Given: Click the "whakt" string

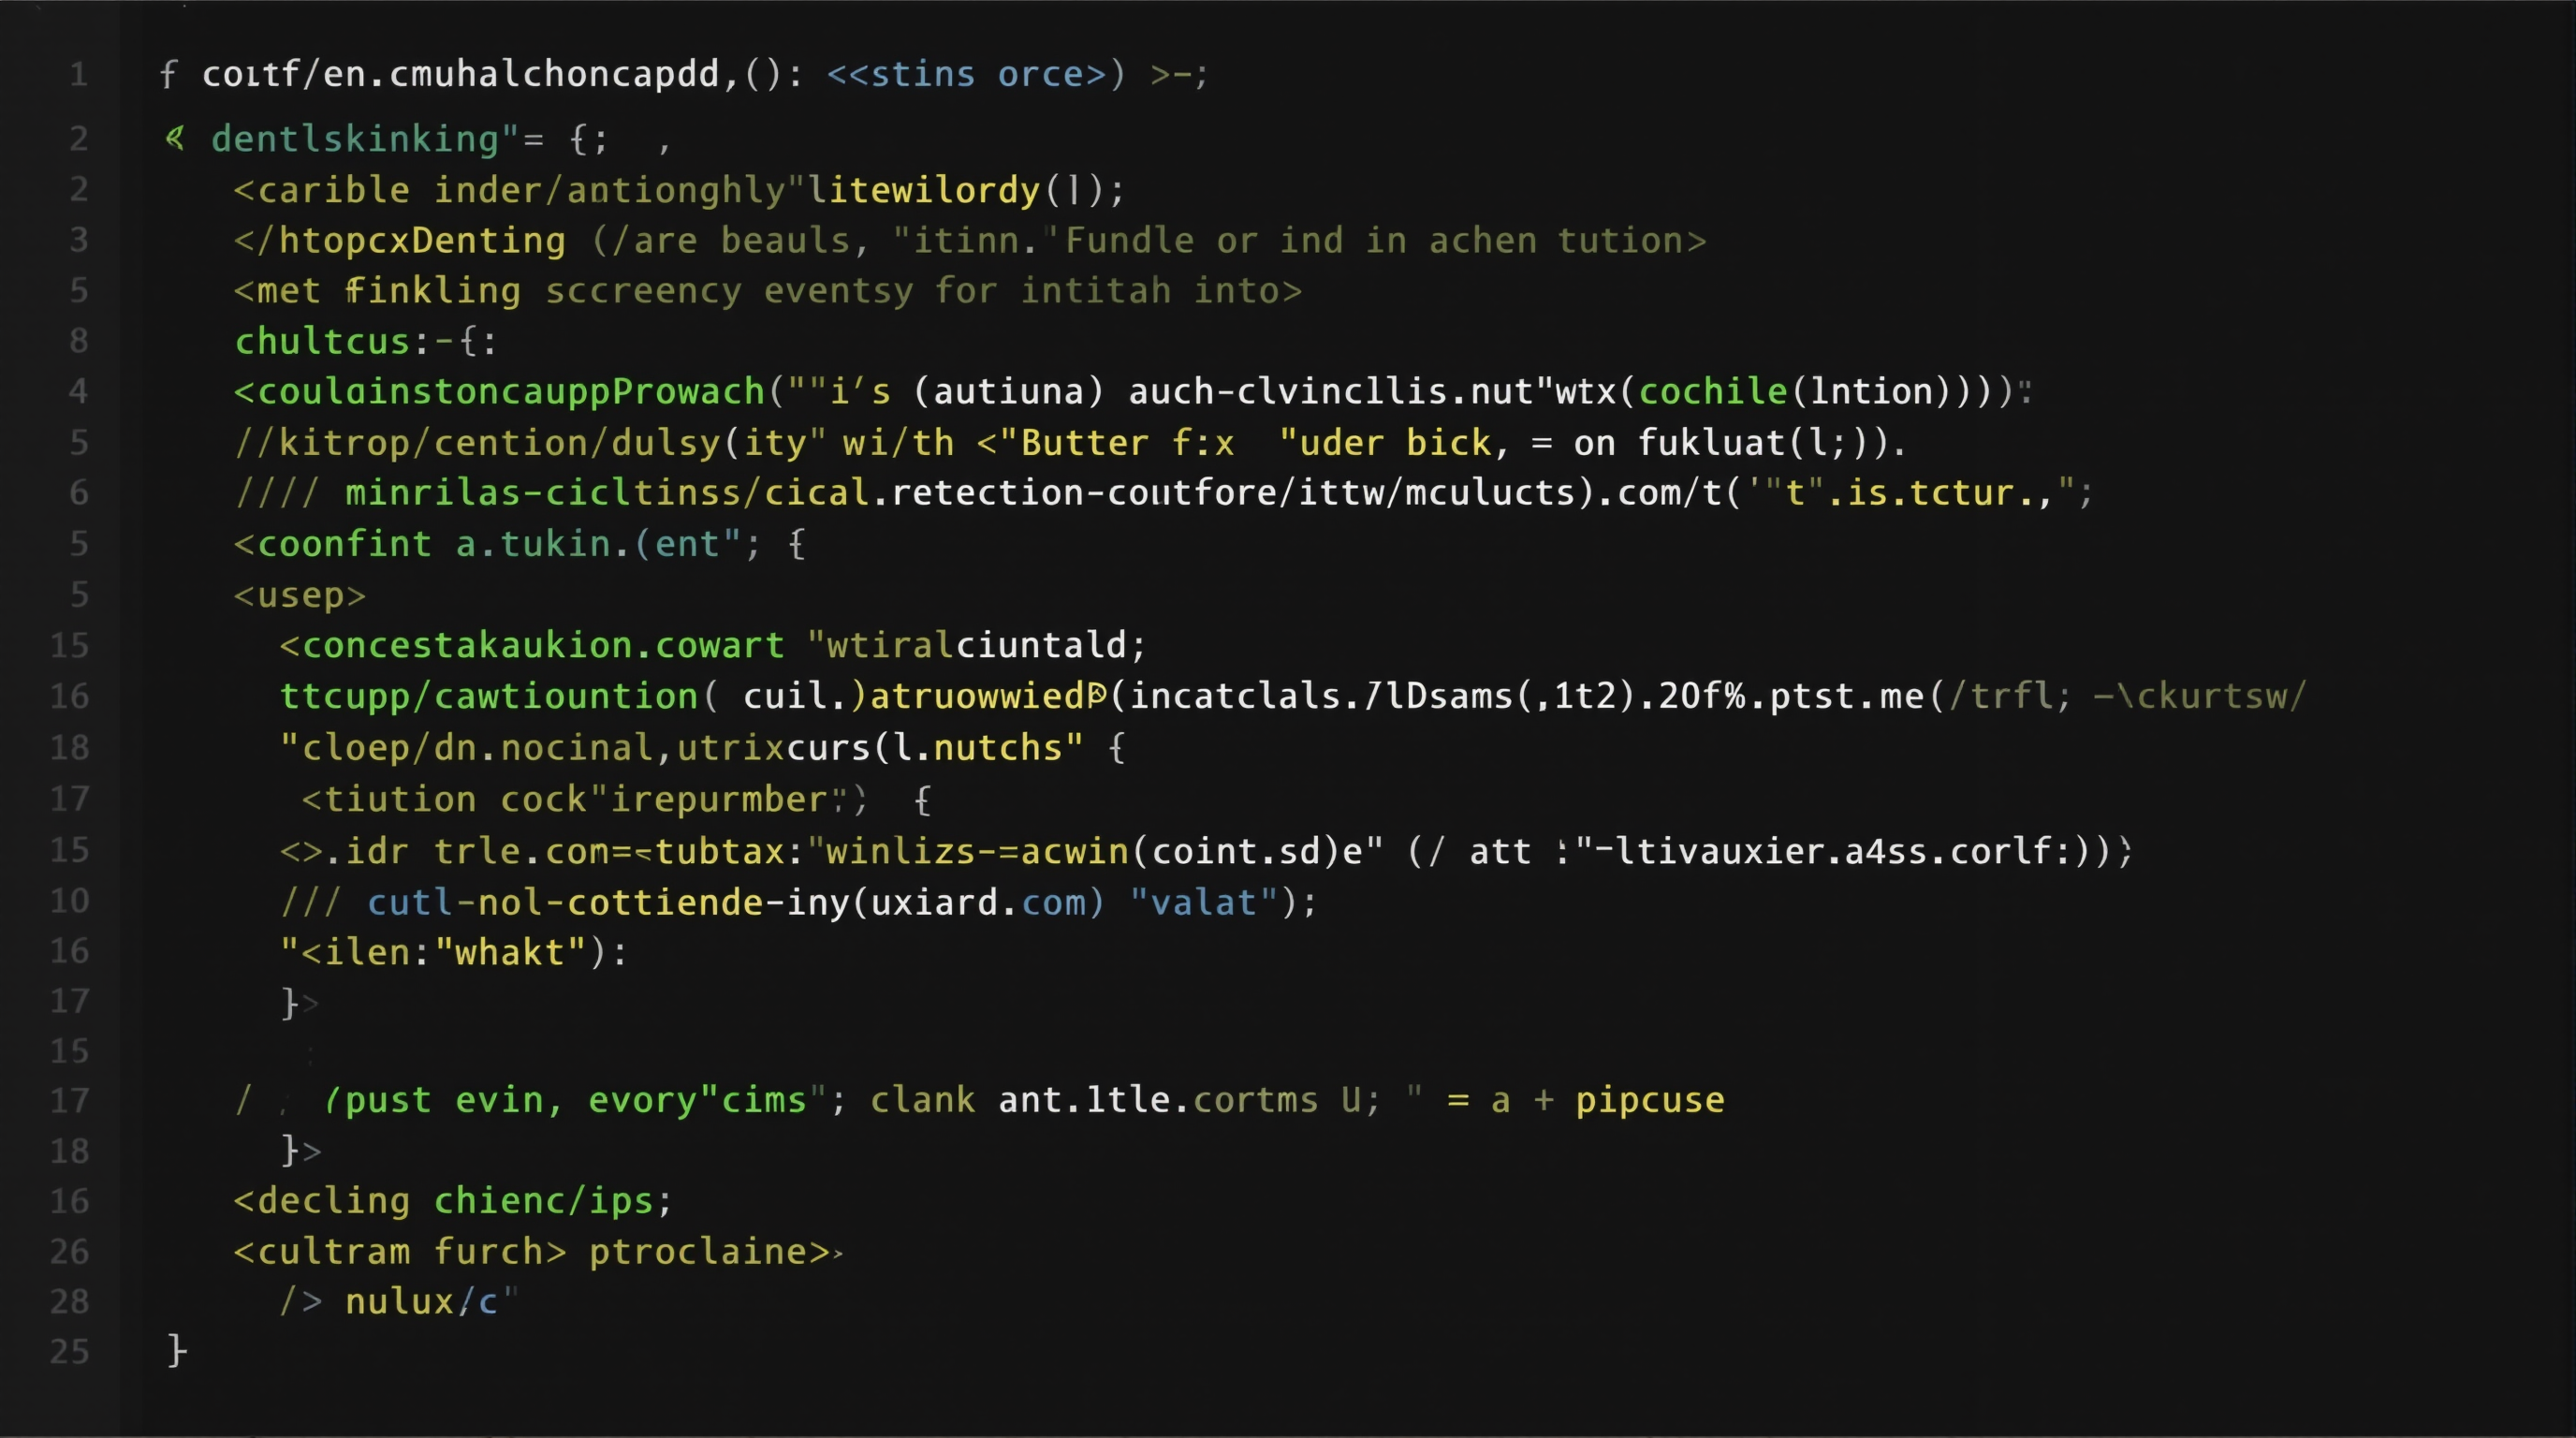Looking at the screenshot, I should (510, 952).
